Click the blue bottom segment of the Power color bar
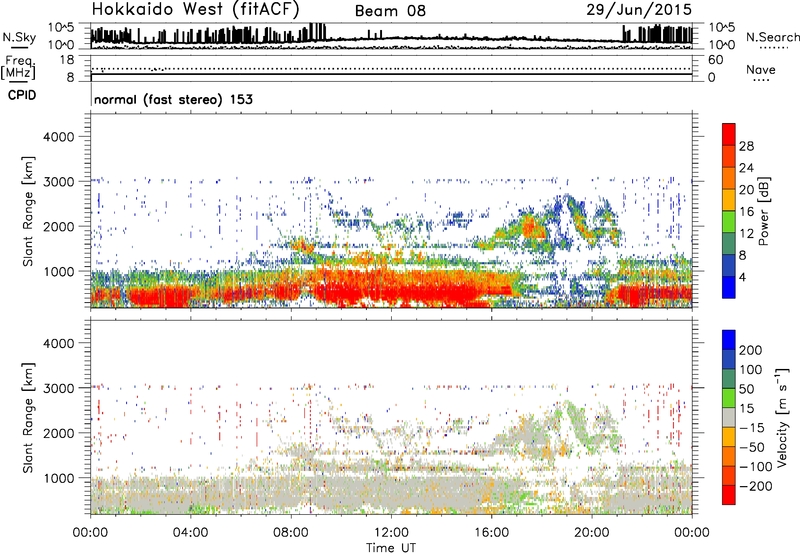The width and height of the screenshot is (800, 554). pos(729,287)
